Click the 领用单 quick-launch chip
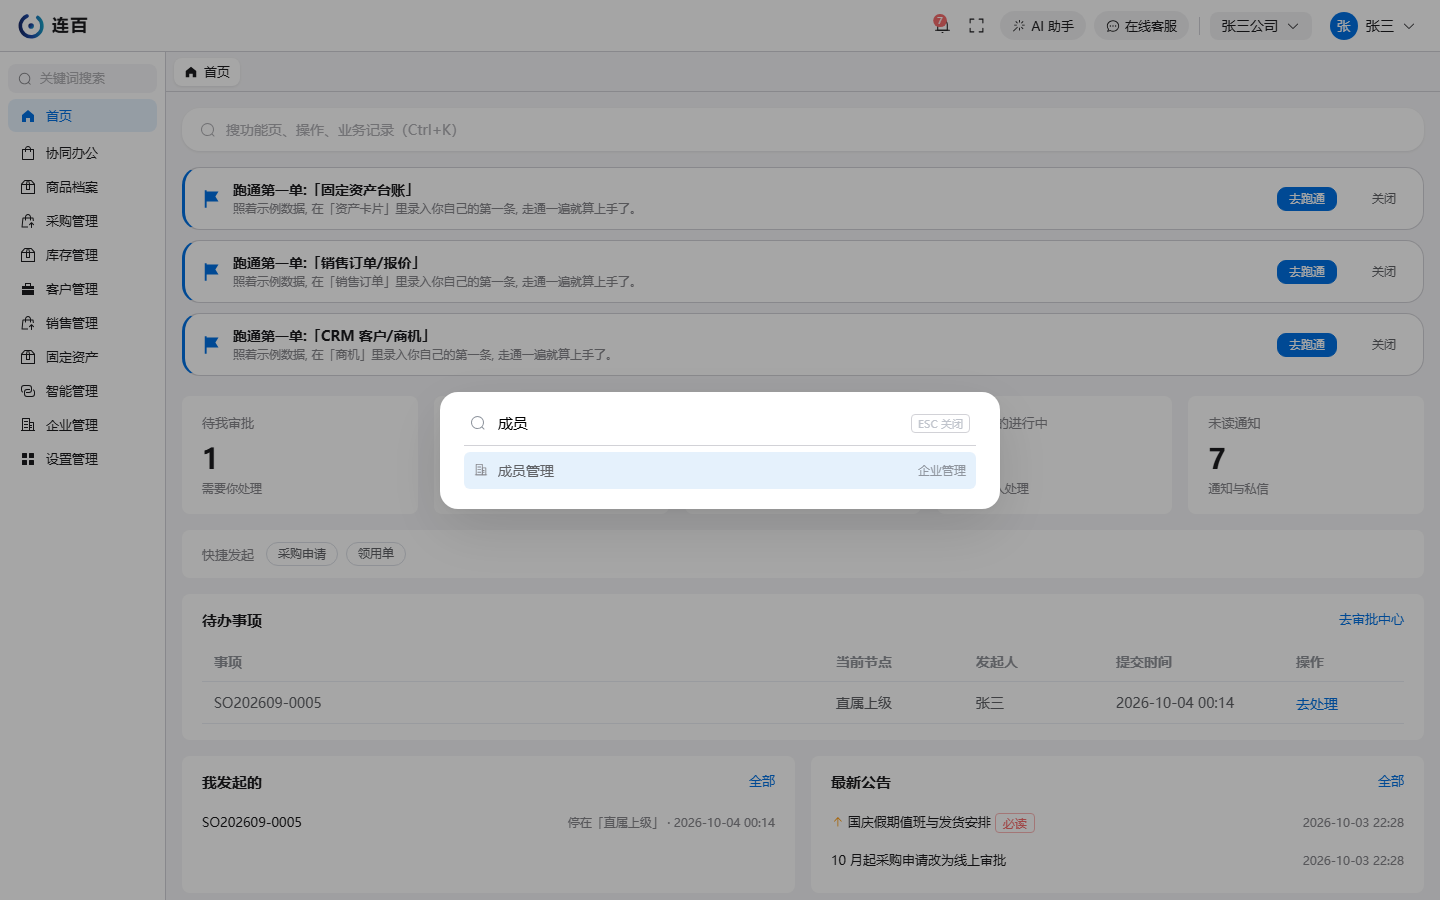Screen dimensions: 1440x900 pyautogui.click(x=376, y=554)
